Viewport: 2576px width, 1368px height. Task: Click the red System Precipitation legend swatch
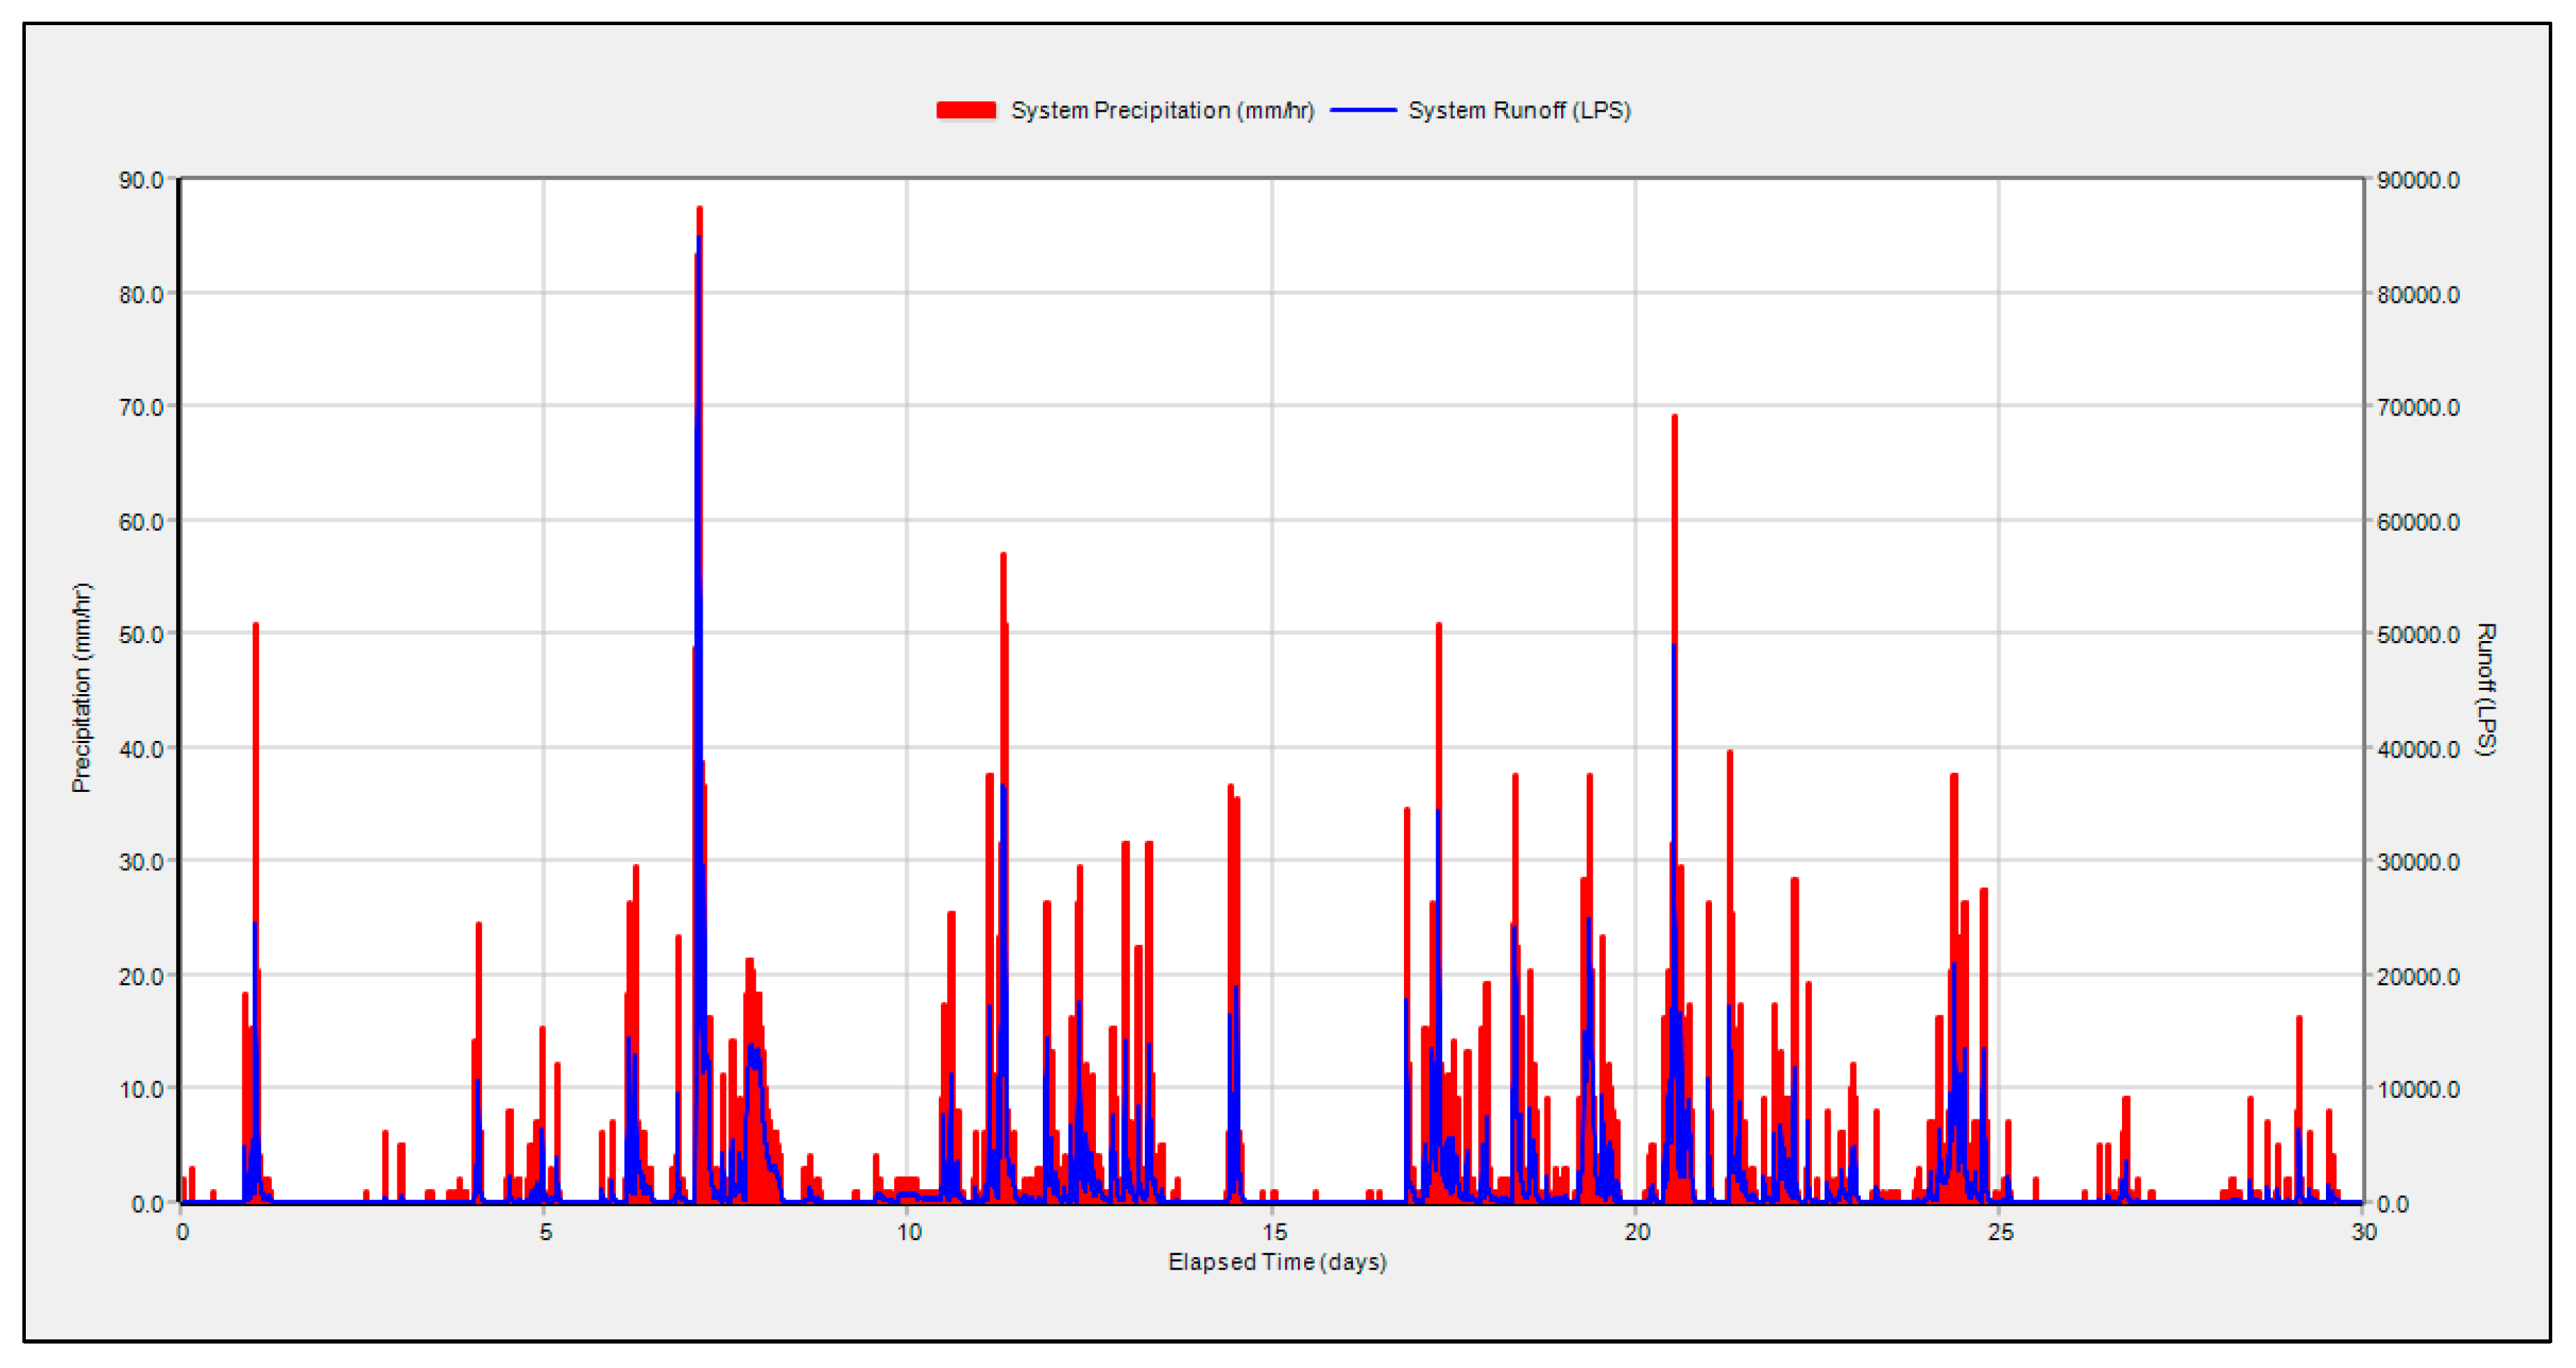pyautogui.click(x=968, y=110)
